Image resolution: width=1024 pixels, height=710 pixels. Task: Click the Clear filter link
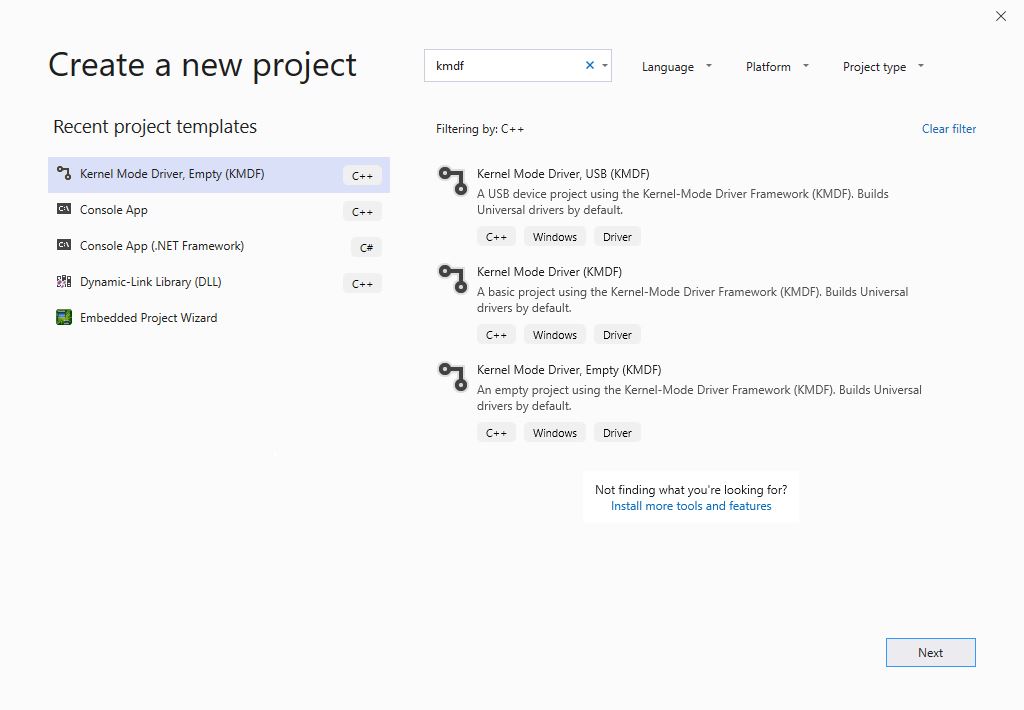[x=949, y=129]
